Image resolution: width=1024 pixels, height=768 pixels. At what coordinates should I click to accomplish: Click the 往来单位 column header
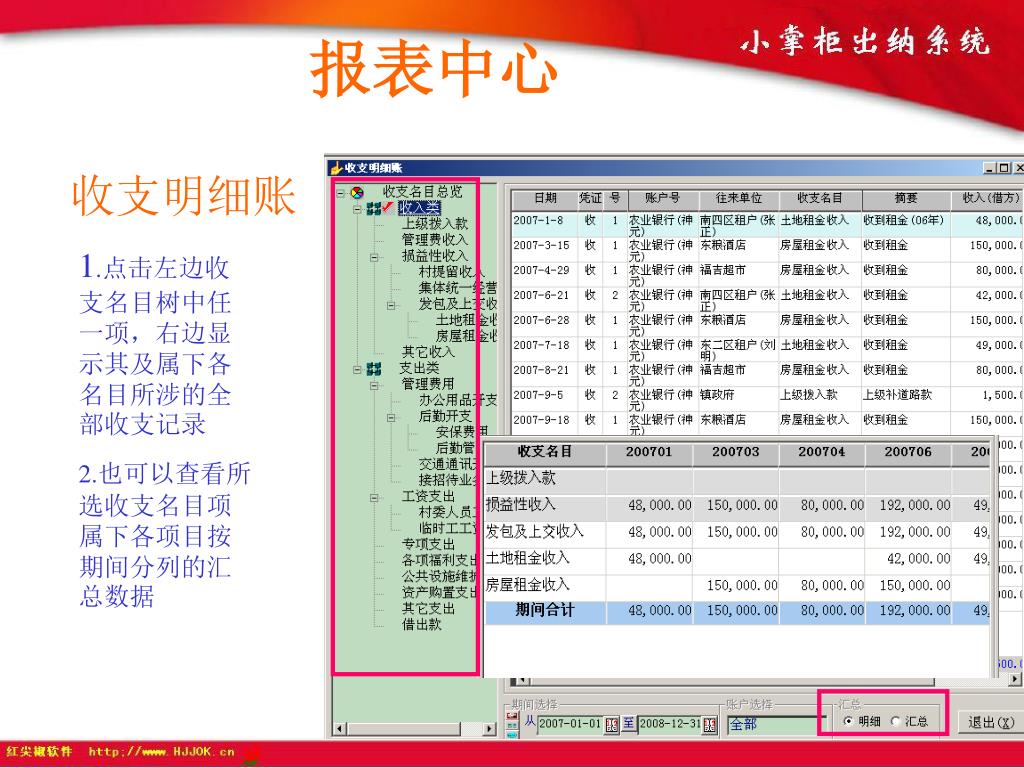click(x=738, y=199)
